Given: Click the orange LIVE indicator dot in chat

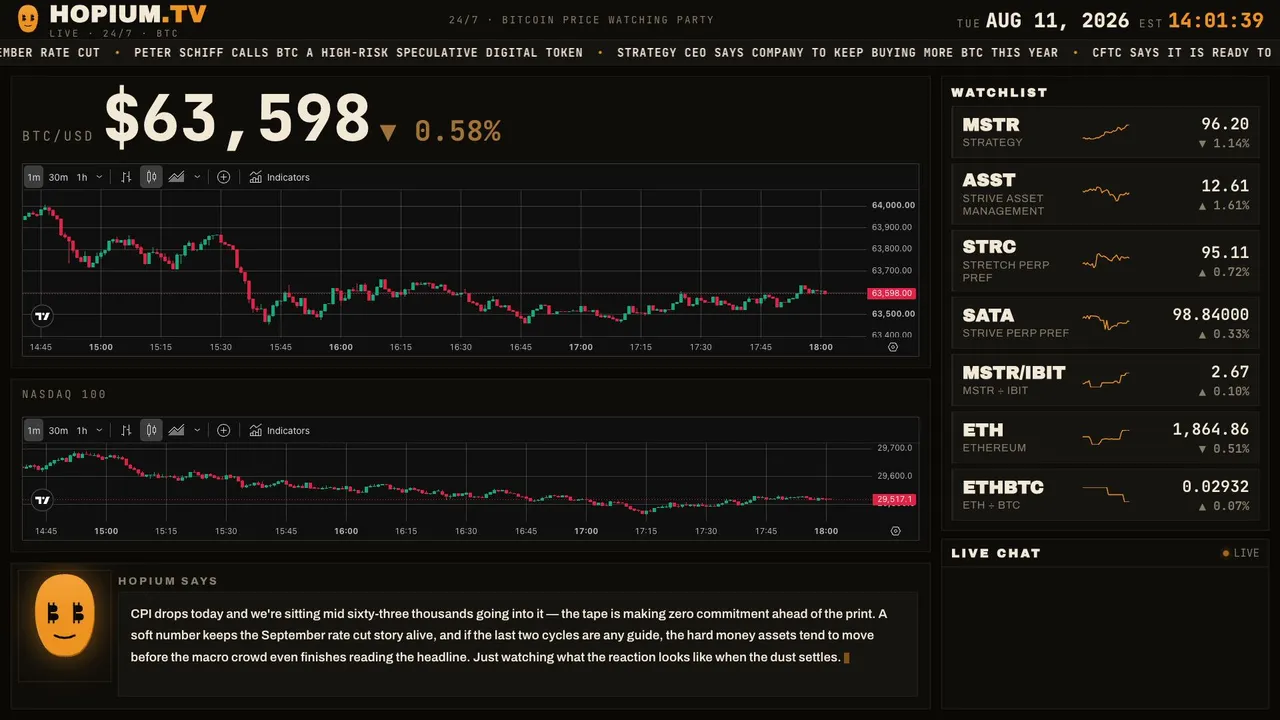Looking at the screenshot, I should [x=1226, y=553].
